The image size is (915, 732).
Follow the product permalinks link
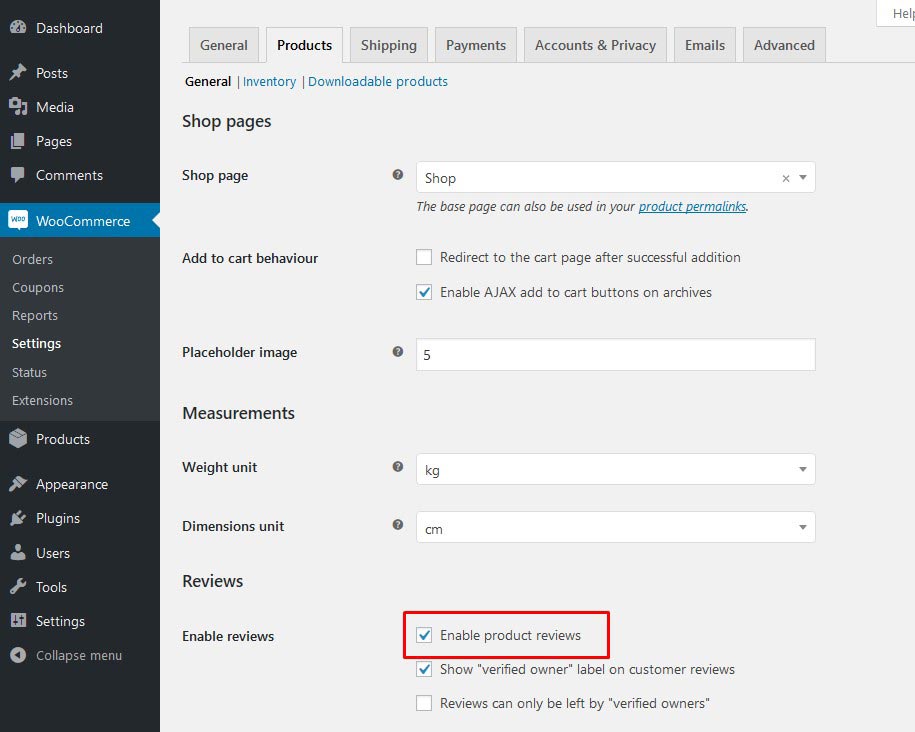tap(692, 207)
